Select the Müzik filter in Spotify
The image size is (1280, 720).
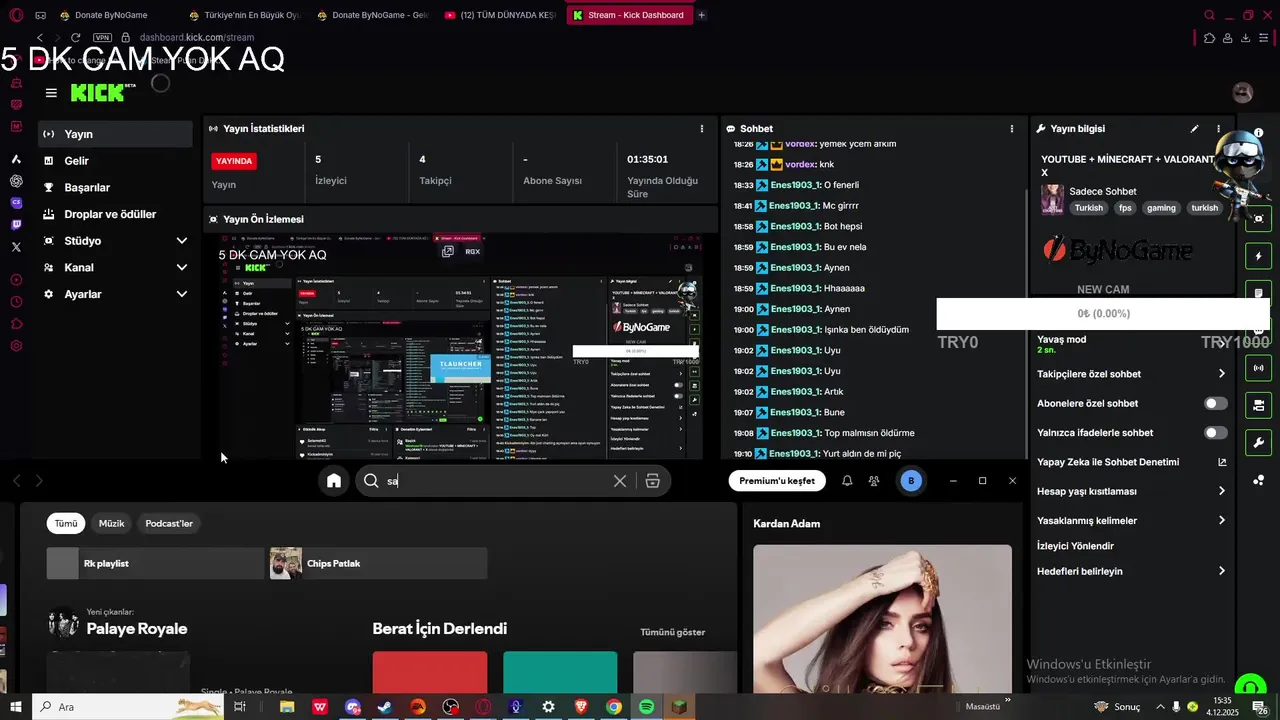[x=112, y=523]
